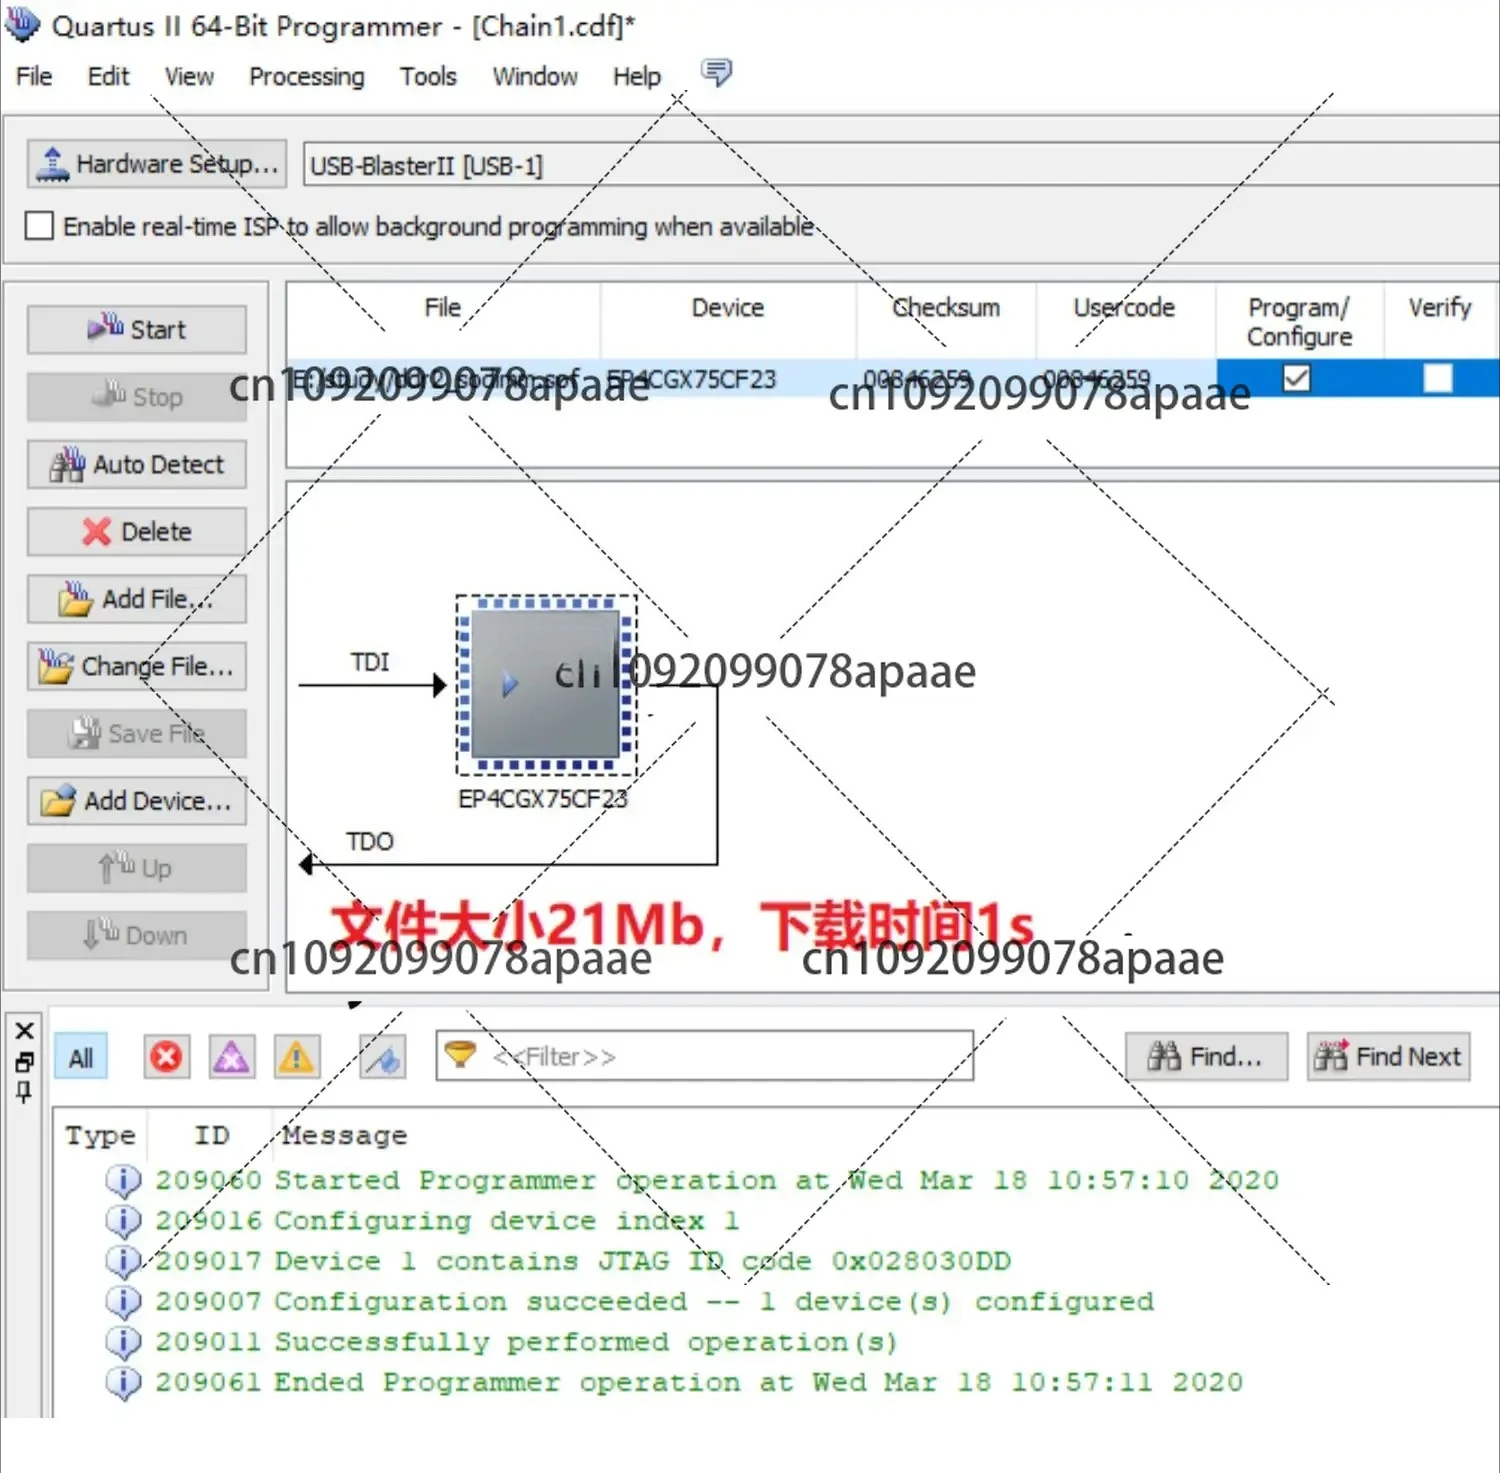Viewport: 1500px width, 1473px height.
Task: Click info icon of message 209011
Action: pyautogui.click(x=123, y=1342)
